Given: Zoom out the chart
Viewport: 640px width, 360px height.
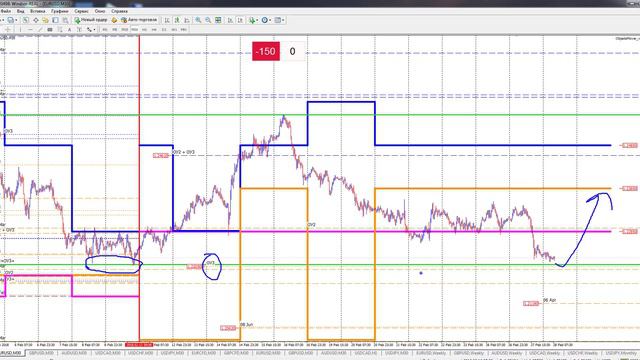Looking at the screenshot, I should point(208,20).
